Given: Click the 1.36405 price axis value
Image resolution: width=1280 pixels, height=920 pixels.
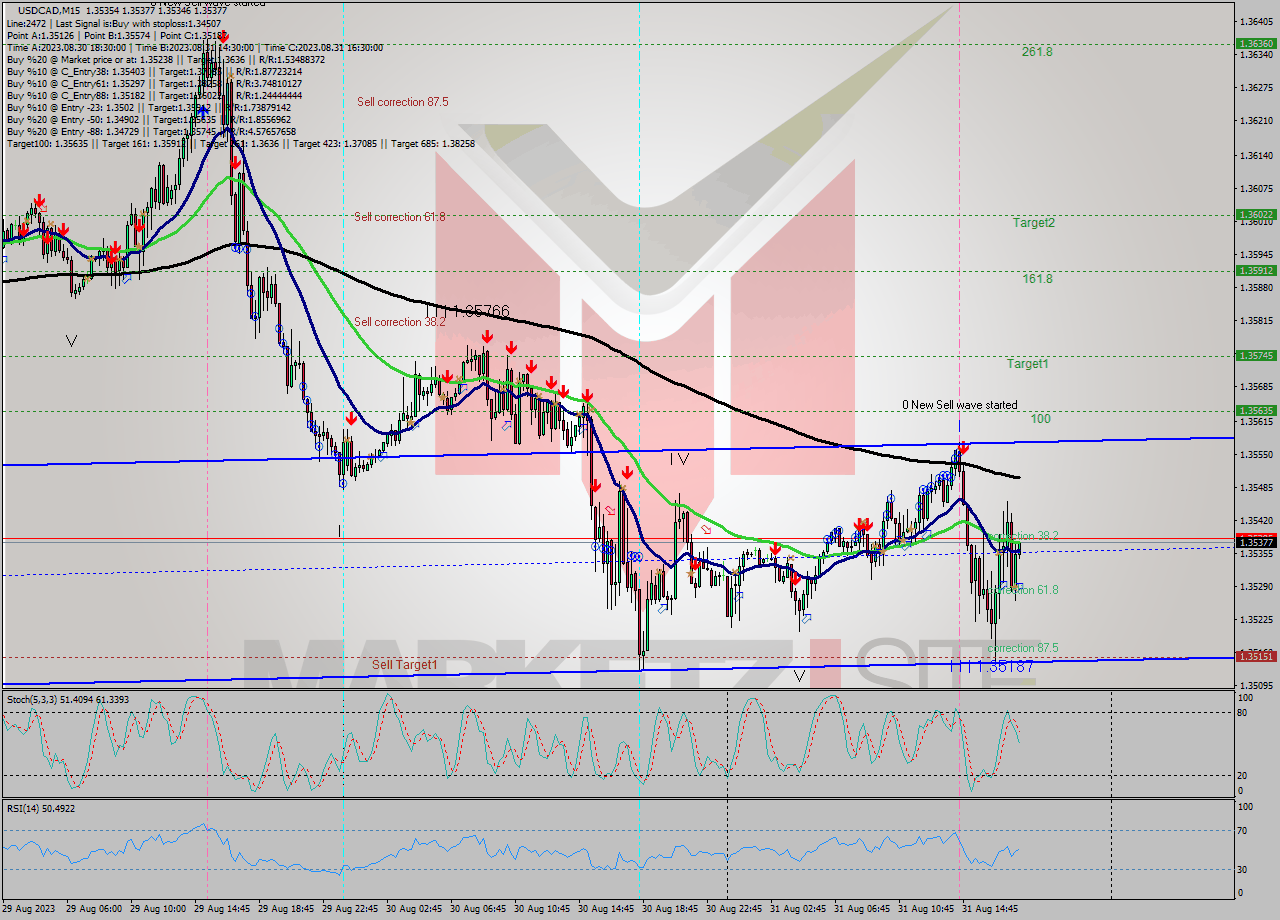Looking at the screenshot, I should click(1255, 21).
